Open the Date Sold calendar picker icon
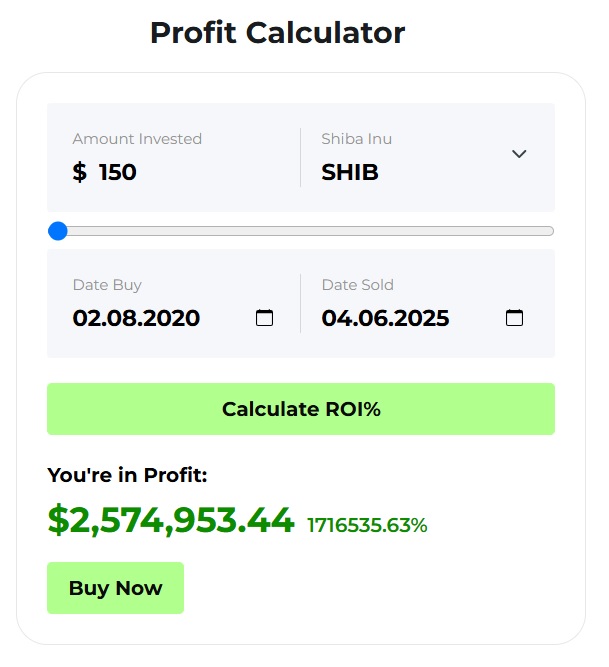 pos(514,318)
